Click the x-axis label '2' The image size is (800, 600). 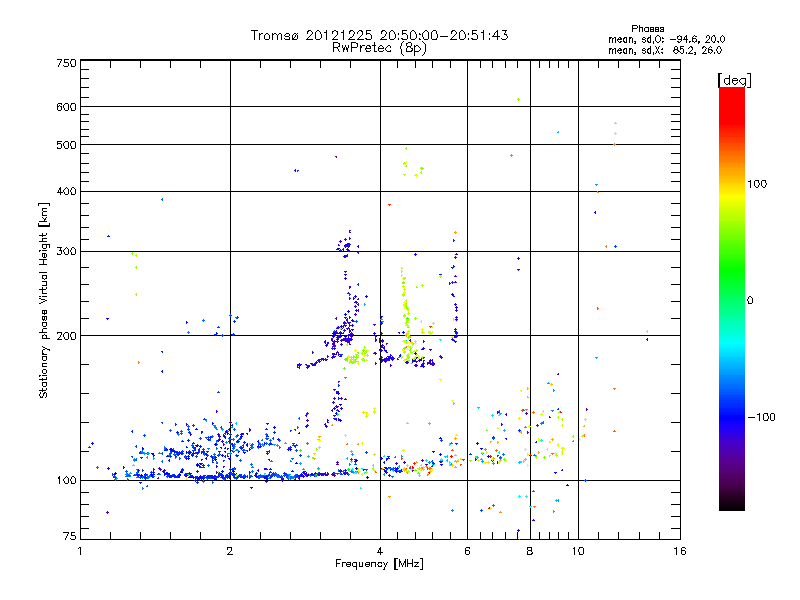pos(230,551)
